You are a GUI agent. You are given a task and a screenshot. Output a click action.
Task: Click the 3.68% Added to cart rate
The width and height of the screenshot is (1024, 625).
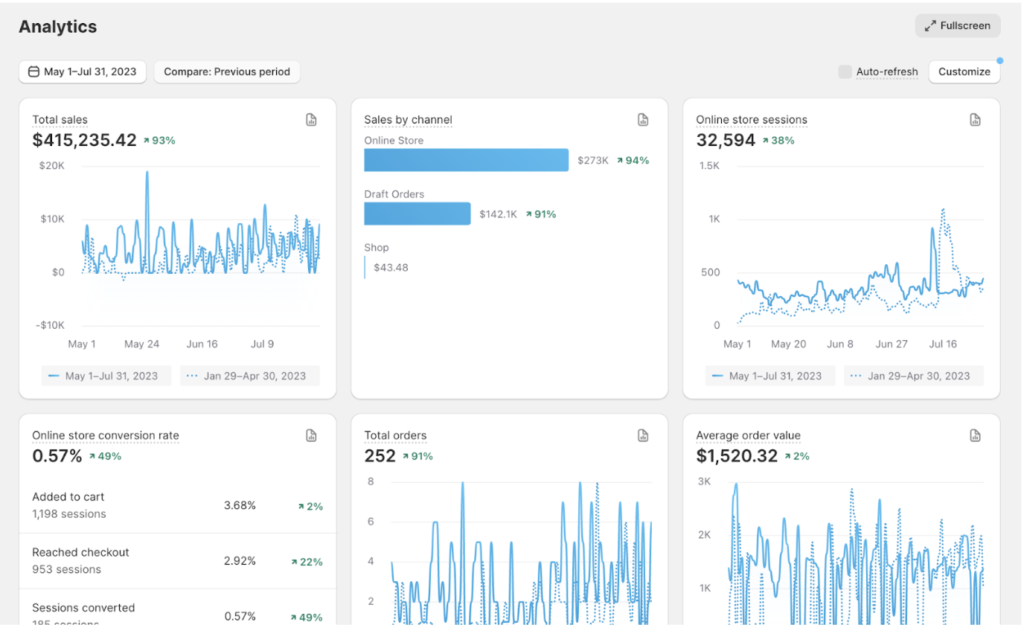[x=240, y=505]
